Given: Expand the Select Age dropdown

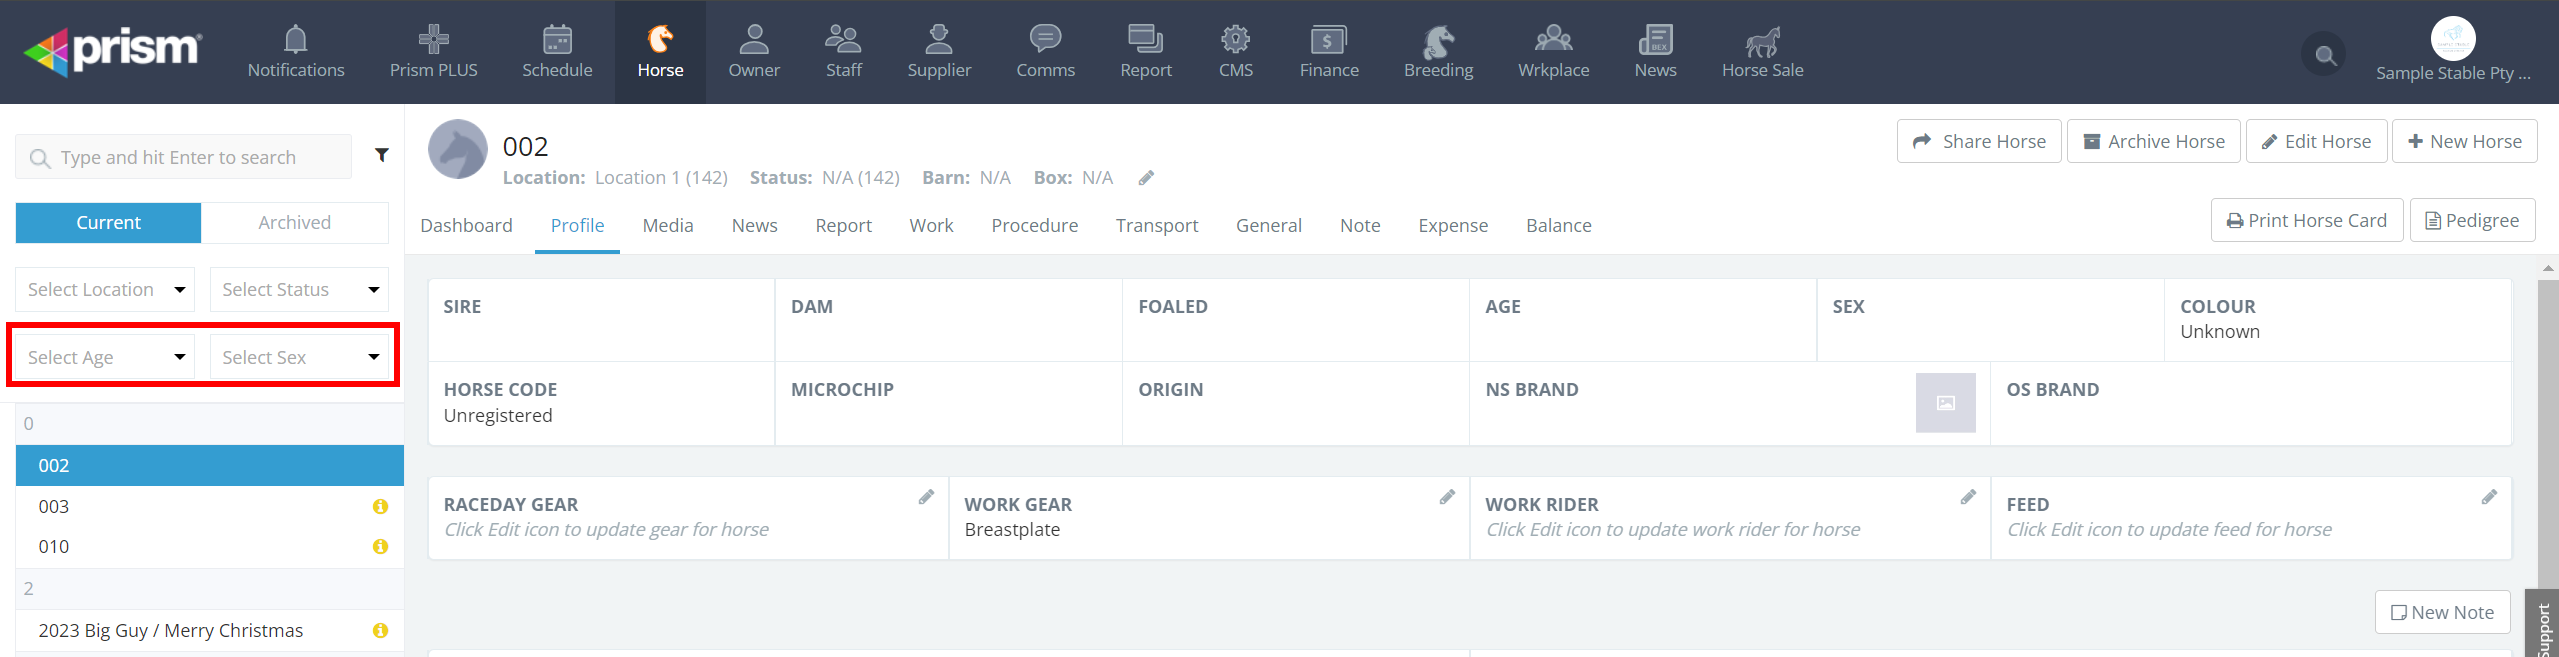Looking at the screenshot, I should click(x=105, y=357).
